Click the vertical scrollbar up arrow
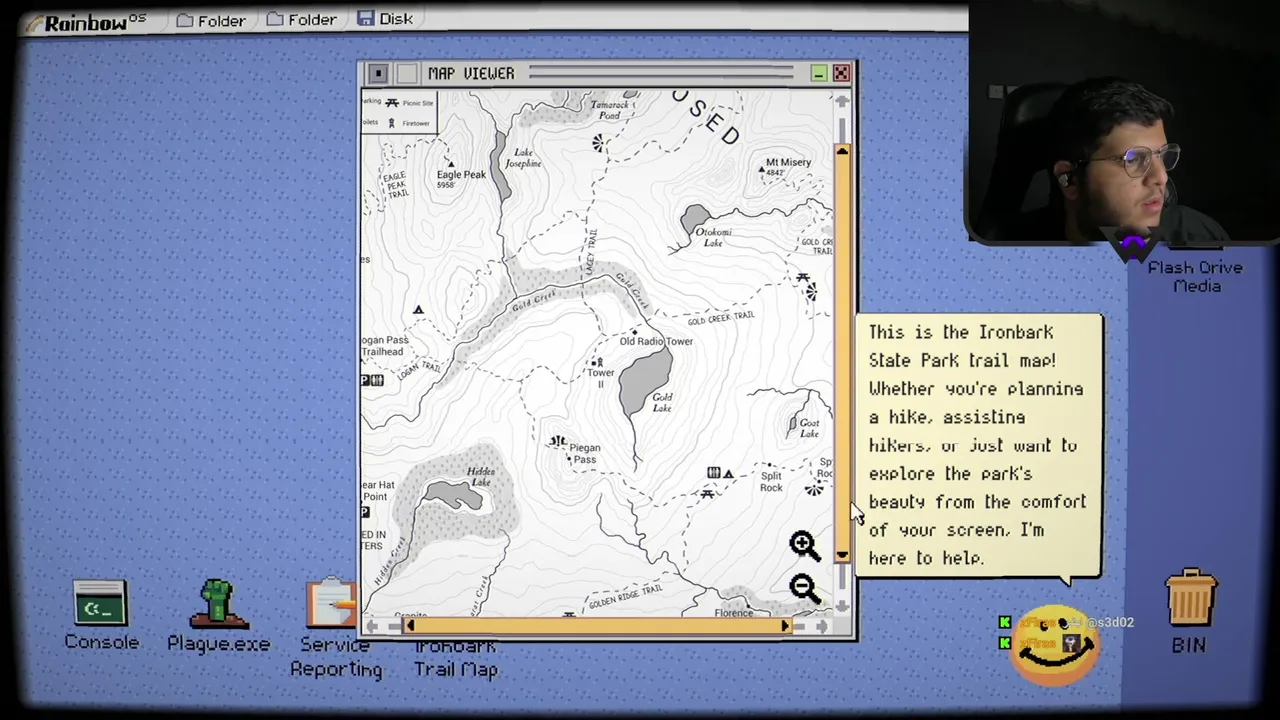 coord(842,101)
